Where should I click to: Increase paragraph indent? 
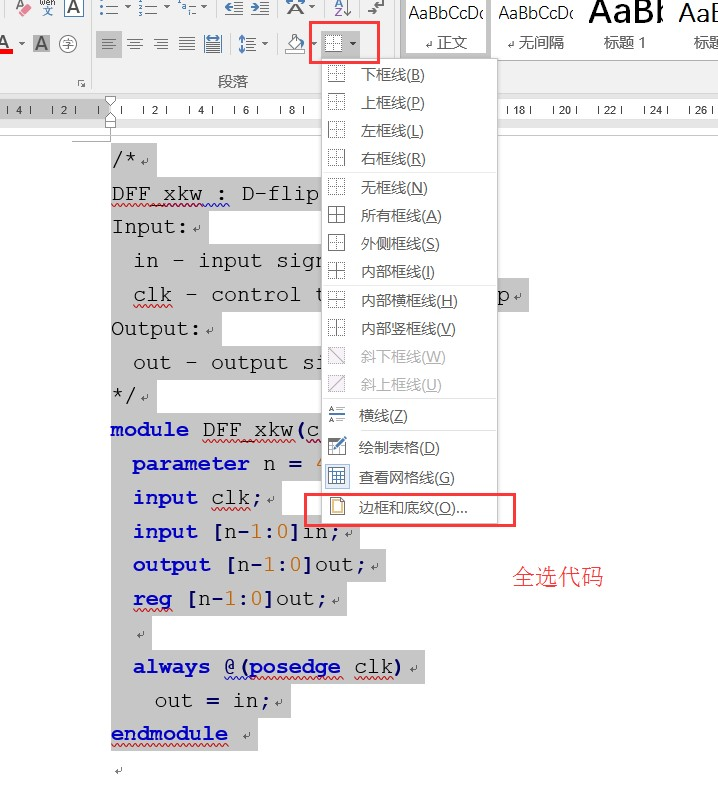[260, 7]
